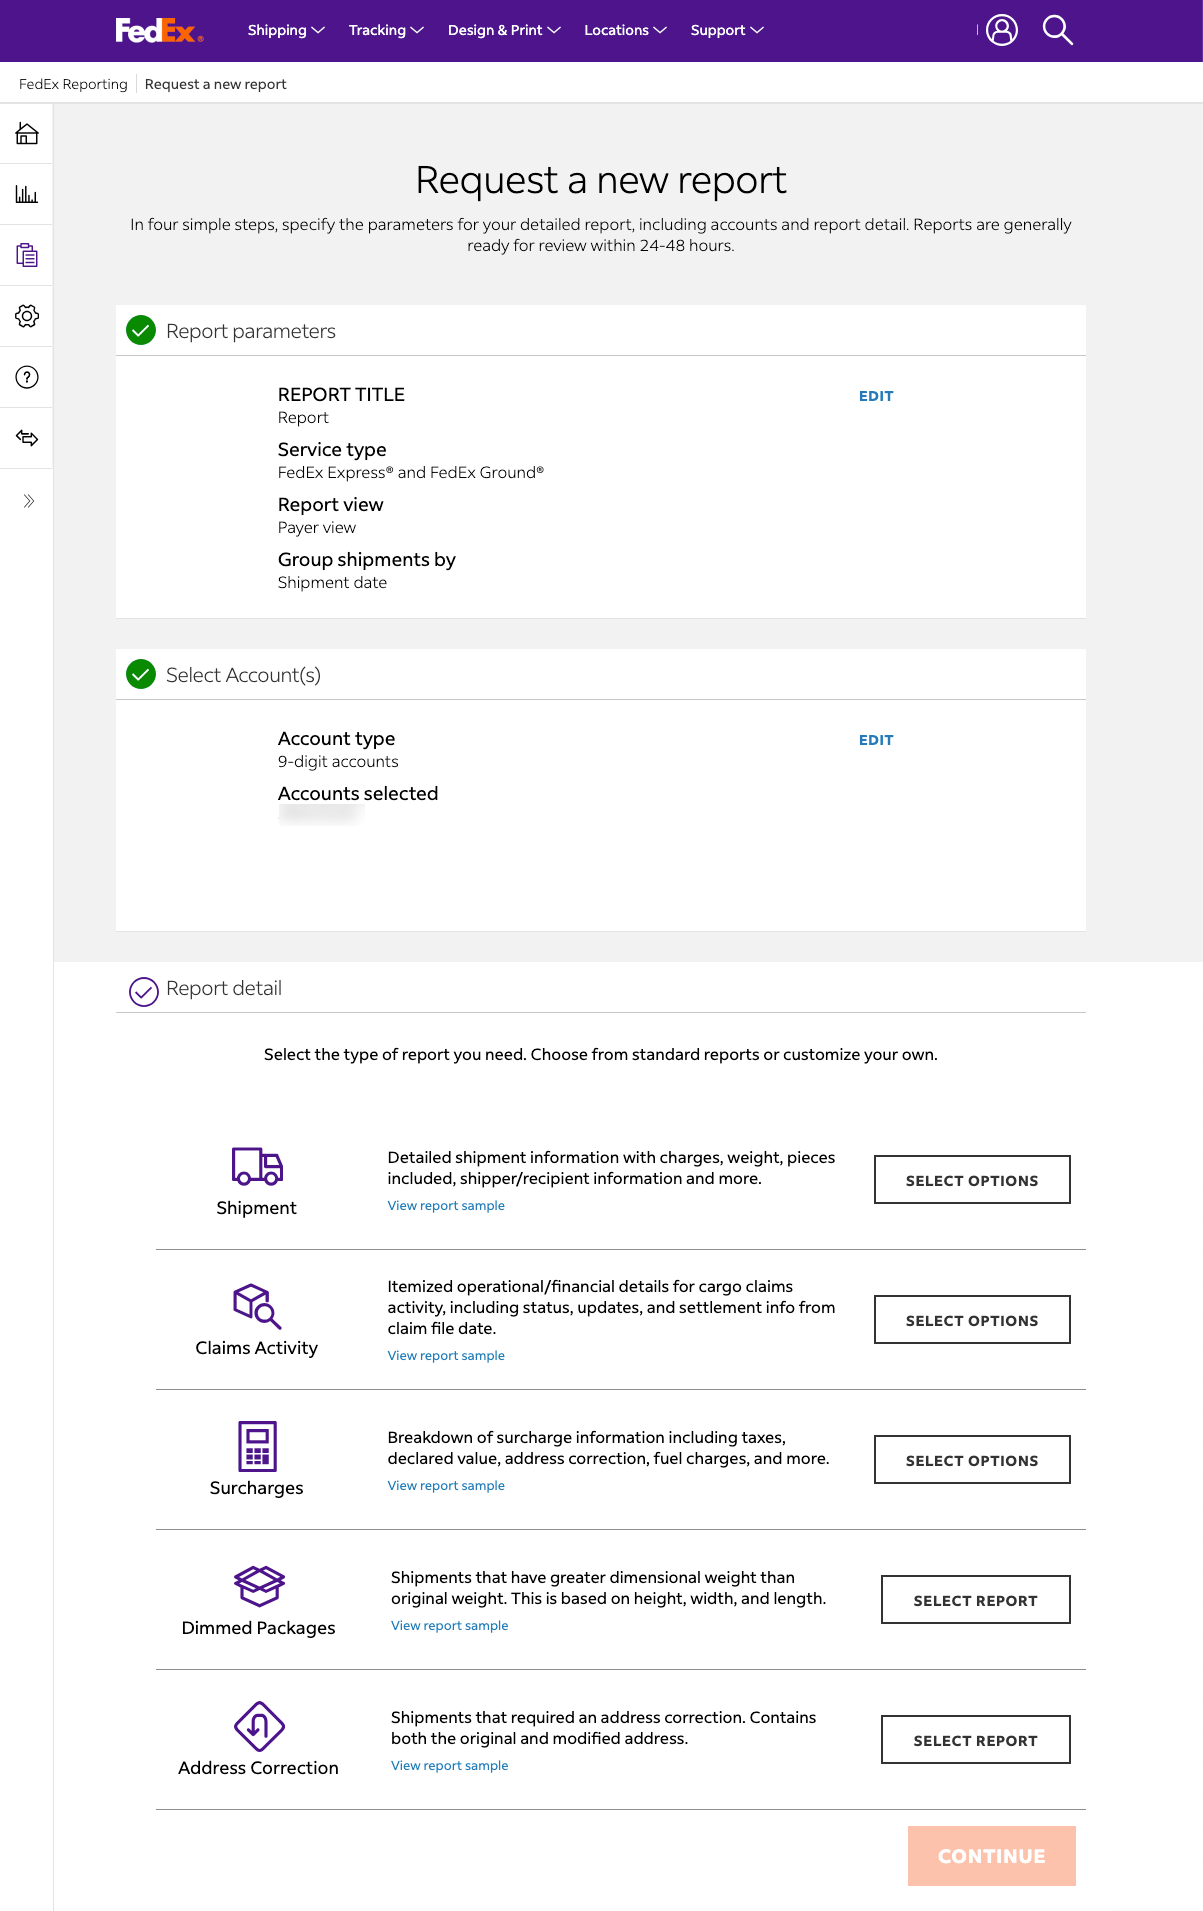Click the 'FedEx Express® and FedEx Ground®' text
Screen dimensions: 1203x1911
tap(411, 473)
